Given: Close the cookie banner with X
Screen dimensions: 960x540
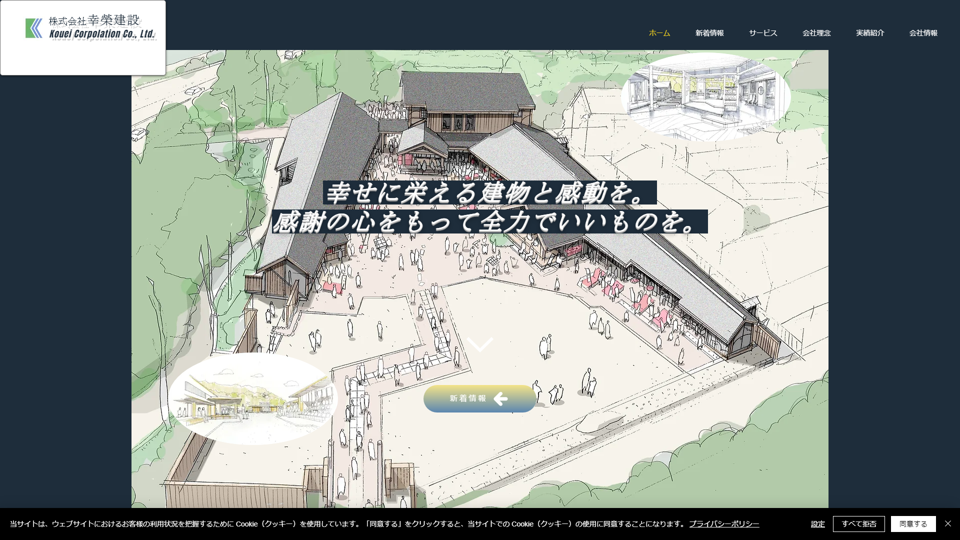Looking at the screenshot, I should 948,524.
